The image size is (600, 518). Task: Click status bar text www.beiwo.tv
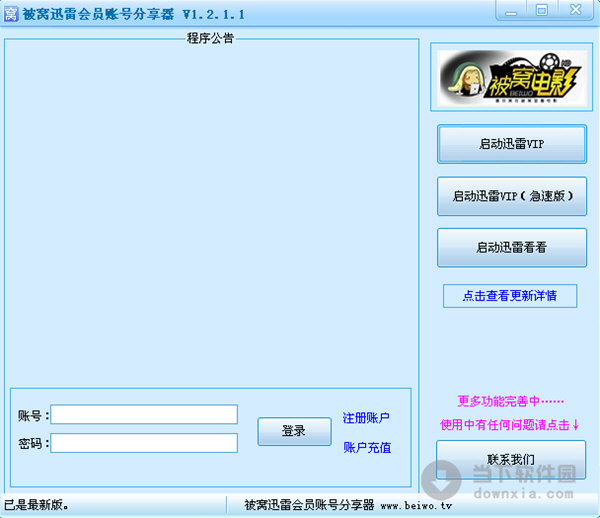point(416,506)
